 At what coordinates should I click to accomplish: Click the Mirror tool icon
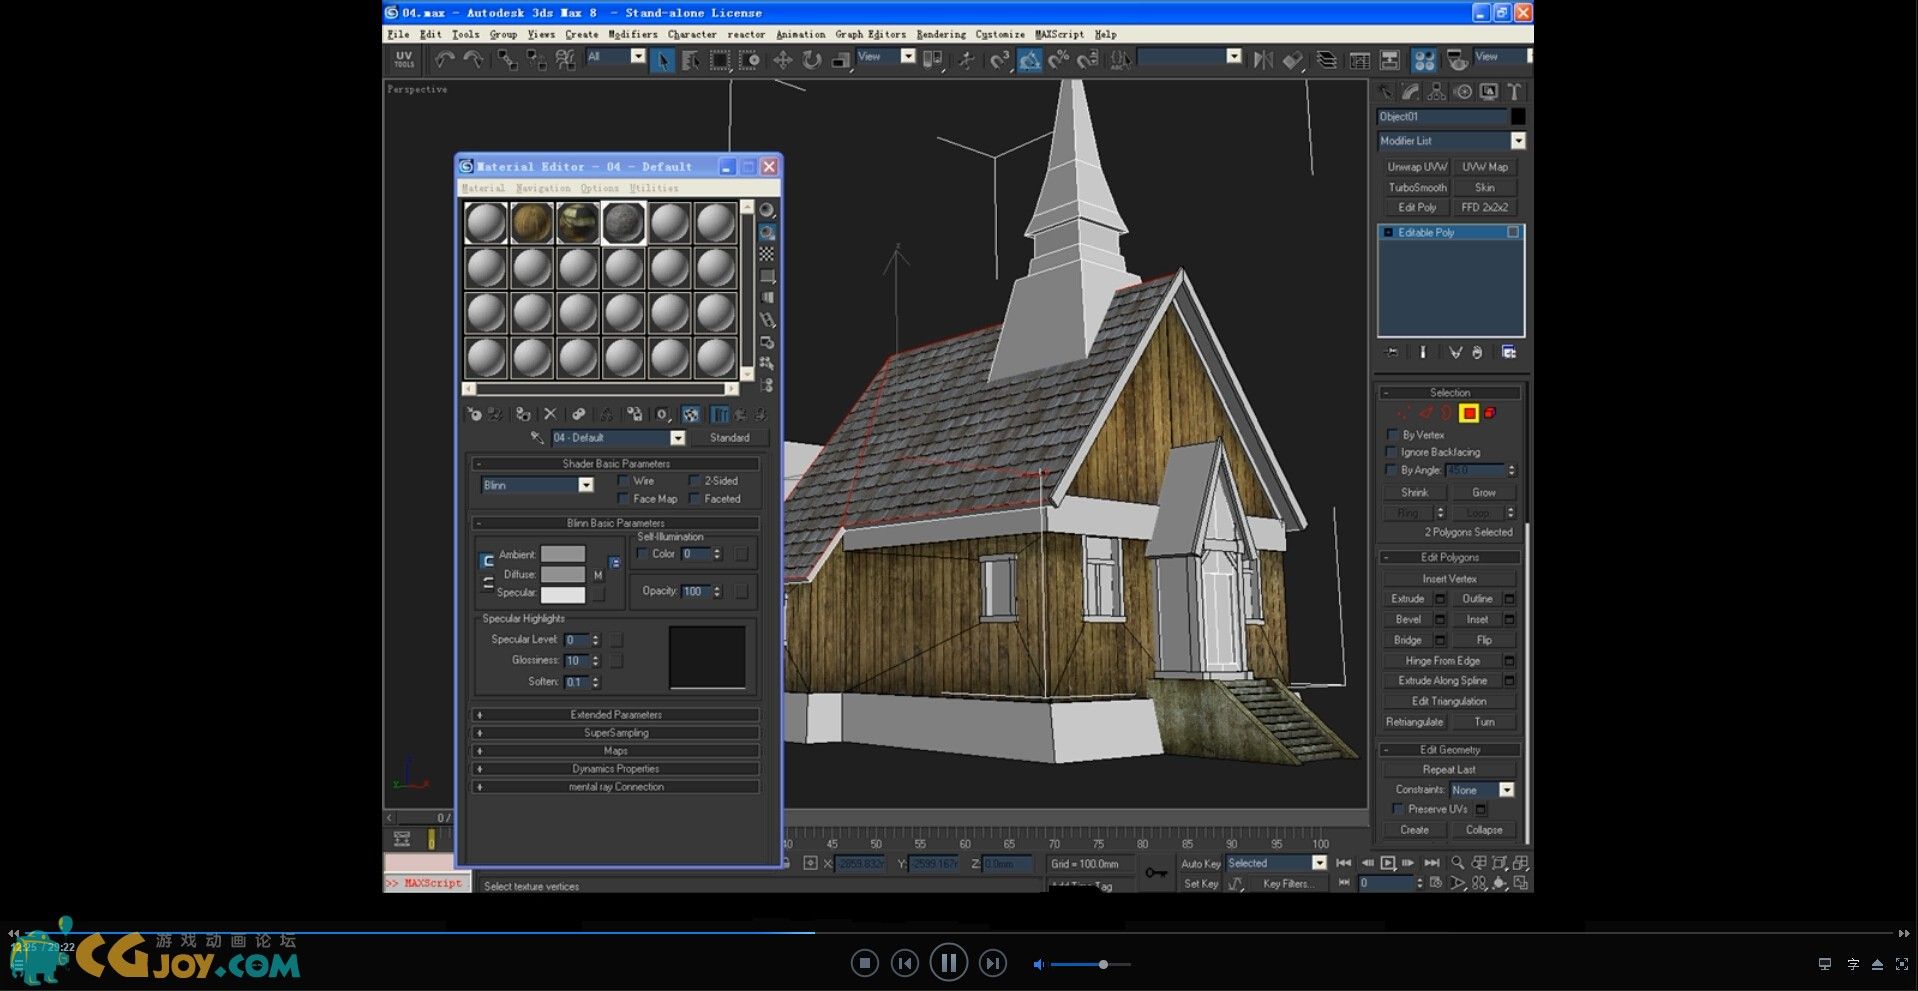1263,60
